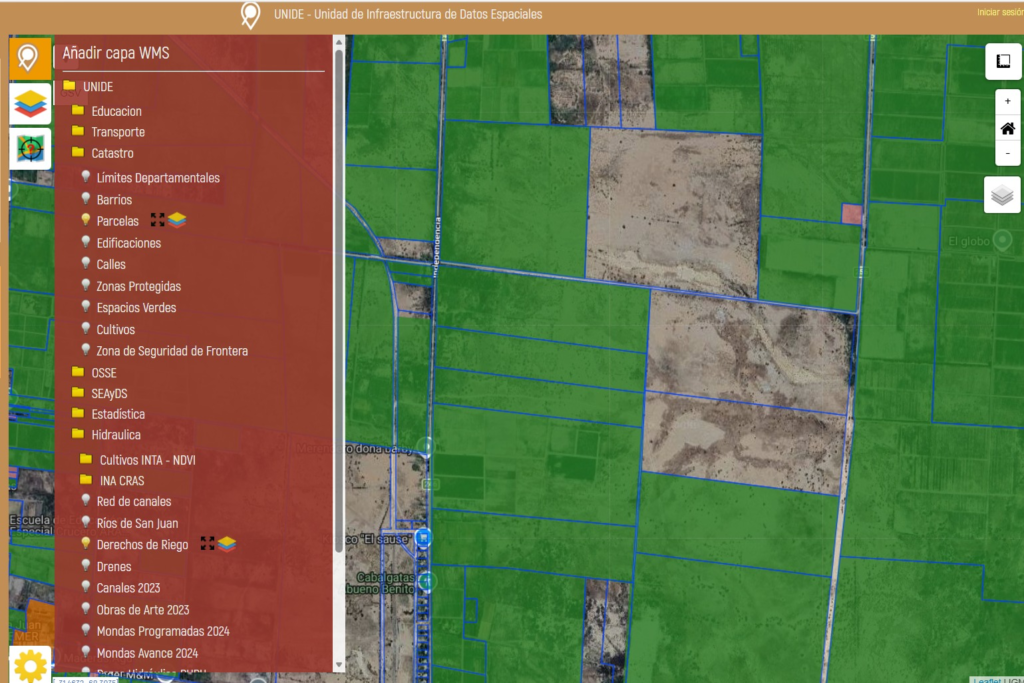Collapse the Catastro folder

78,153
